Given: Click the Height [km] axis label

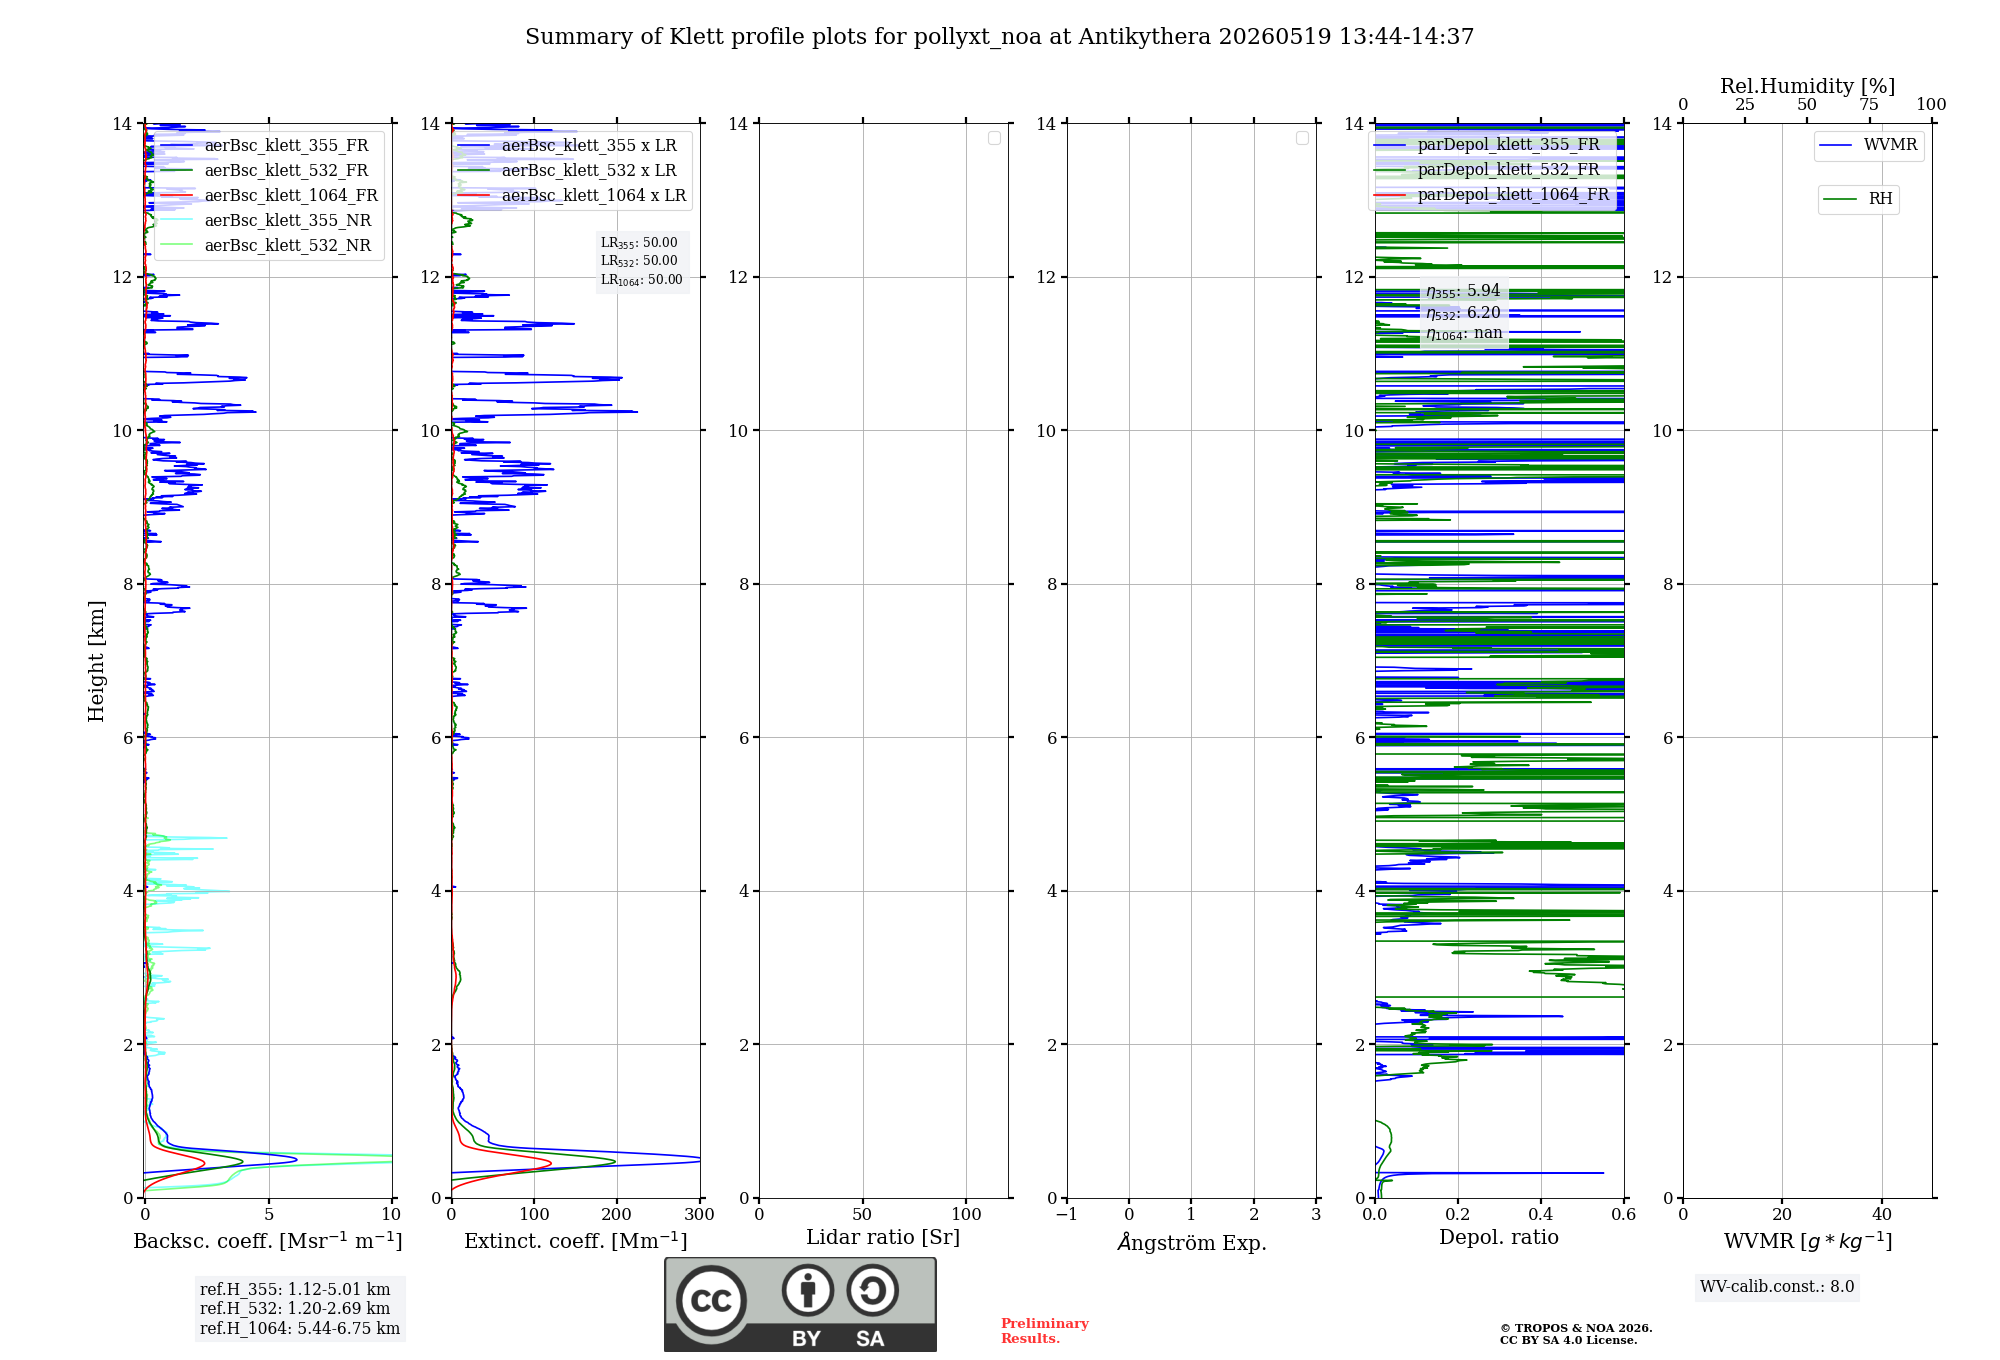Looking at the screenshot, I should tap(96, 661).
